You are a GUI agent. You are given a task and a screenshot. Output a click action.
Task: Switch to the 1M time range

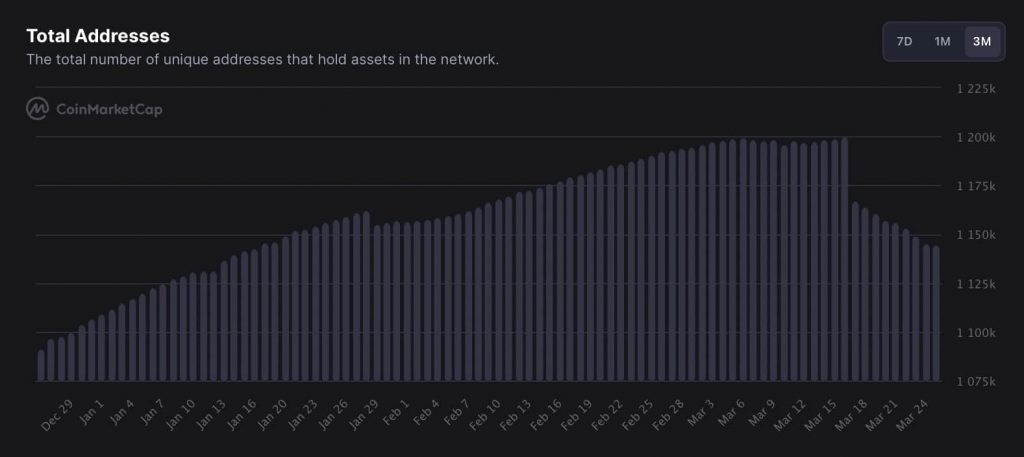coord(942,42)
